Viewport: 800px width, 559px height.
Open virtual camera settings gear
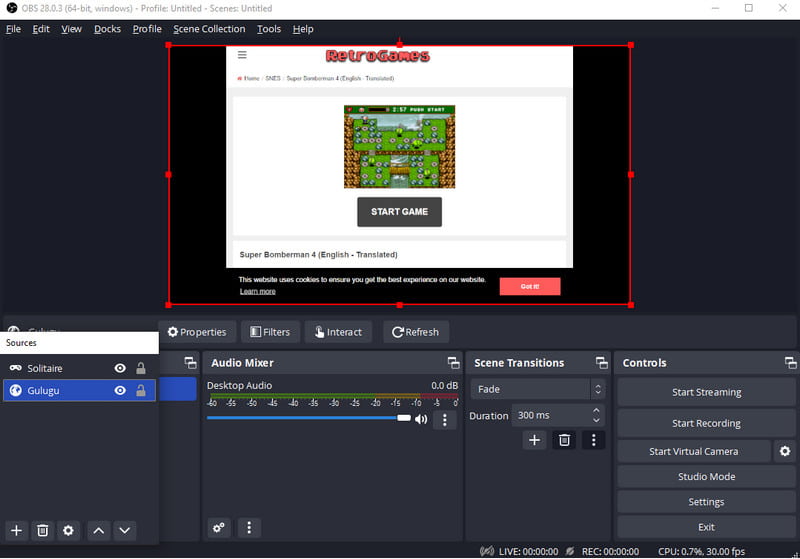[785, 452]
